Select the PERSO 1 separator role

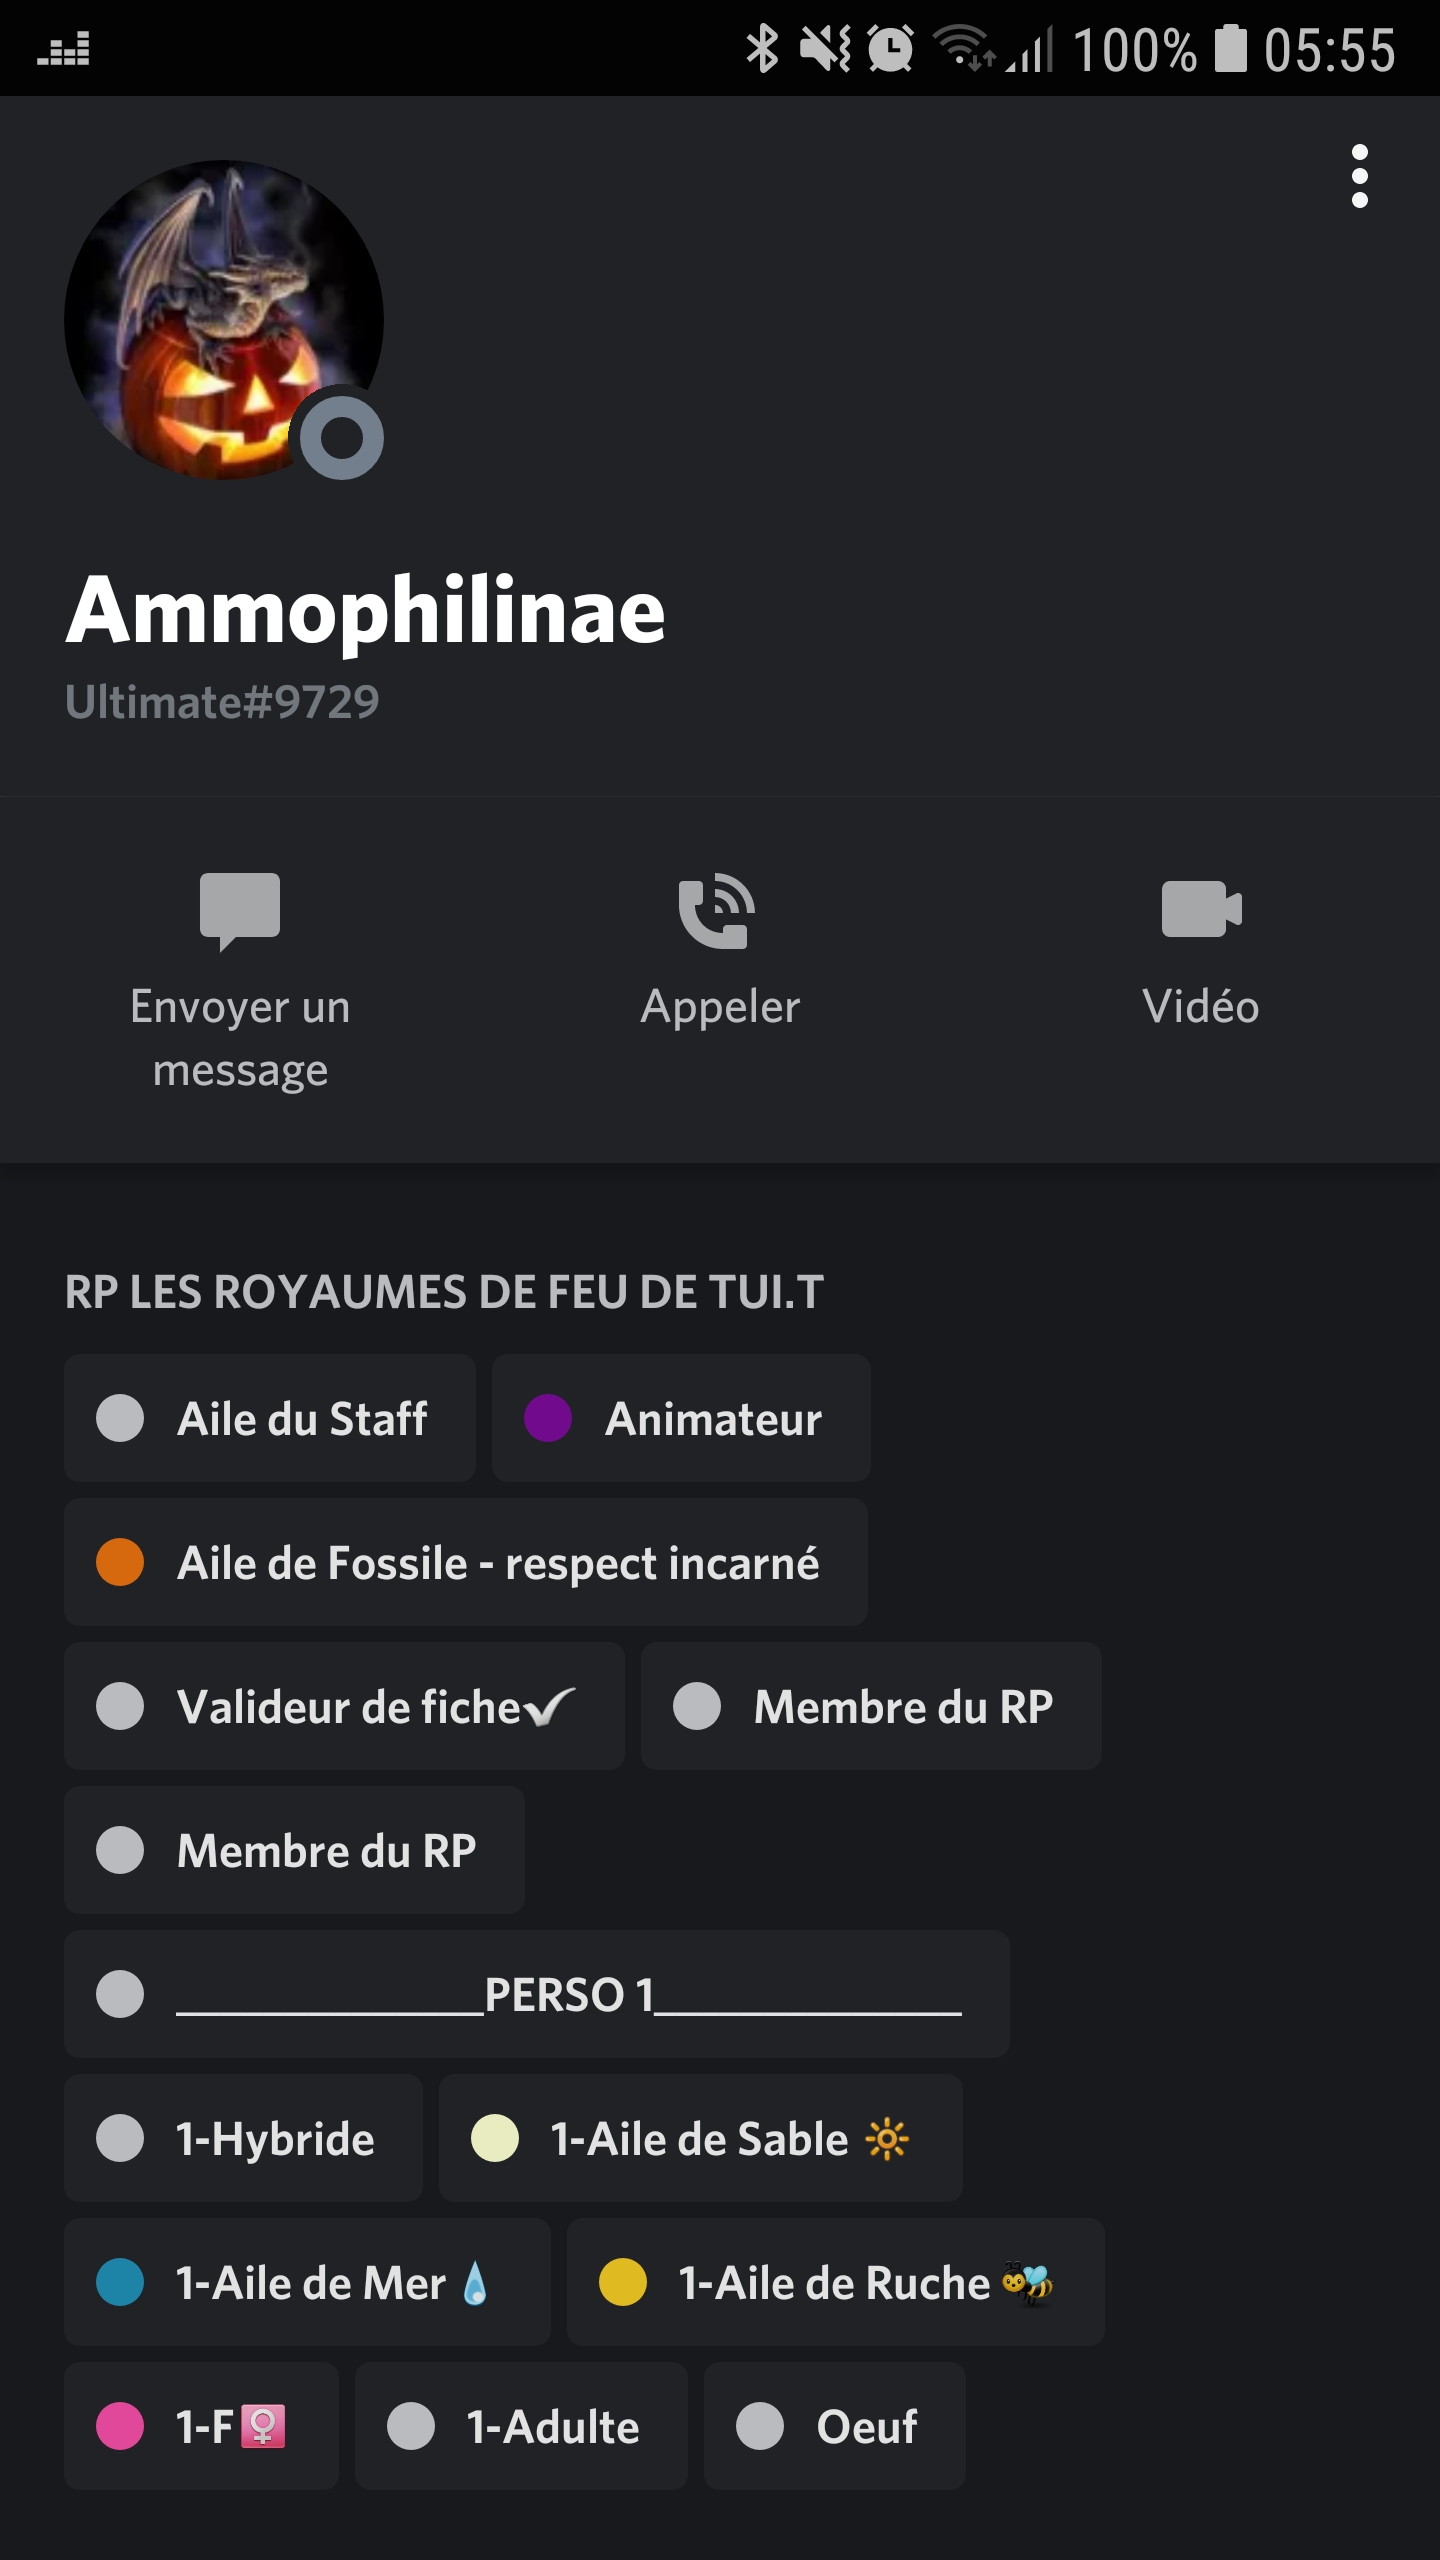pyautogui.click(x=537, y=1994)
